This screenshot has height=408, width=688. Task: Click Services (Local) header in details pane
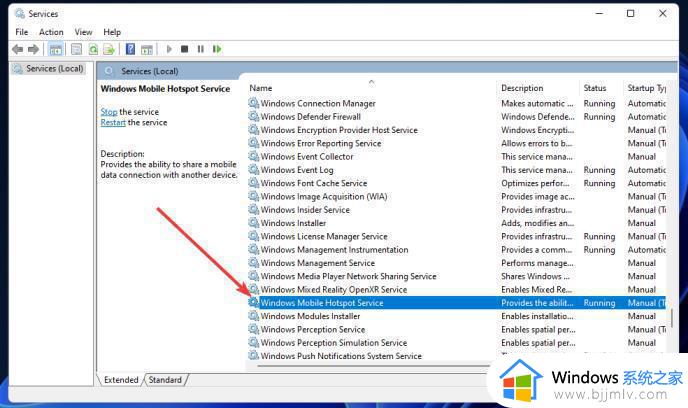(150, 71)
